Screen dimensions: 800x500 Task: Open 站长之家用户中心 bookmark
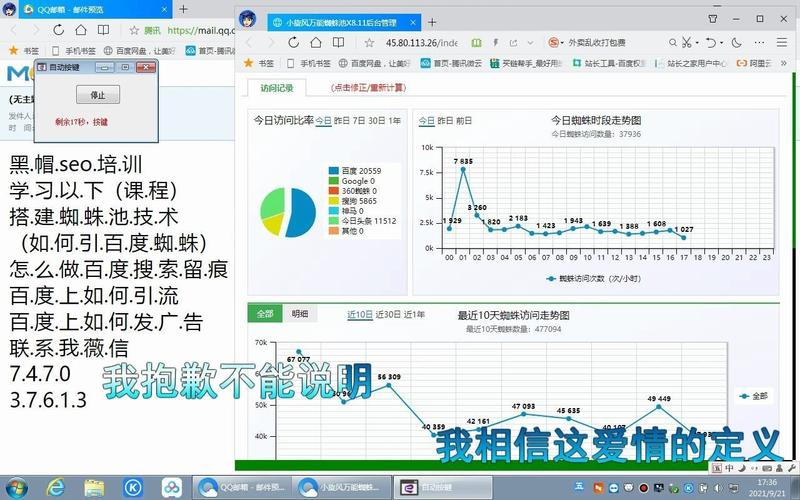pos(691,63)
